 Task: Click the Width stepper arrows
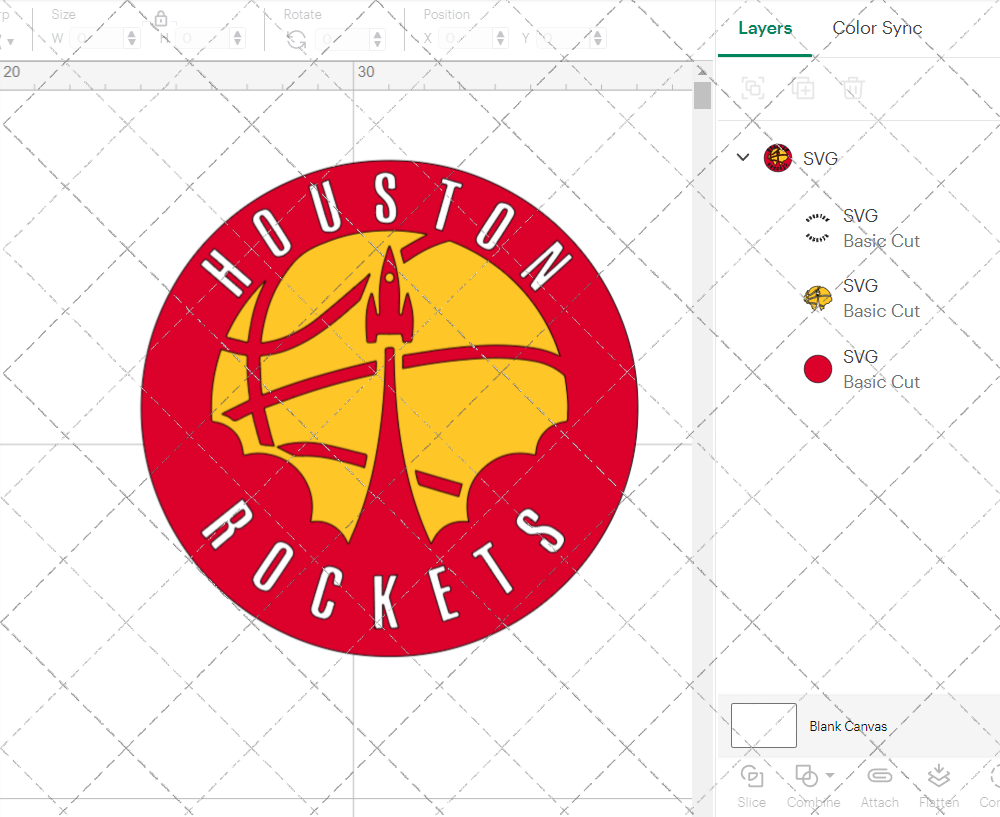pos(132,38)
